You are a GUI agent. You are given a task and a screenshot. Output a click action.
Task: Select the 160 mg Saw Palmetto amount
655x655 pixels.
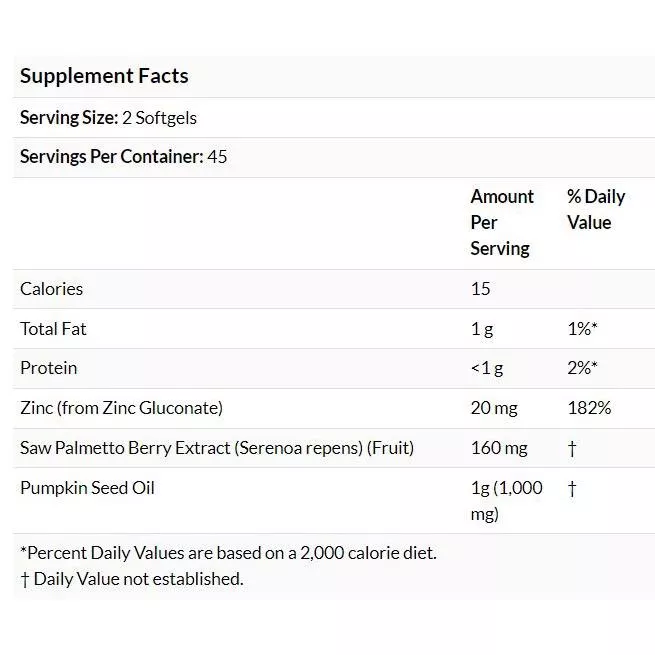pos(497,448)
